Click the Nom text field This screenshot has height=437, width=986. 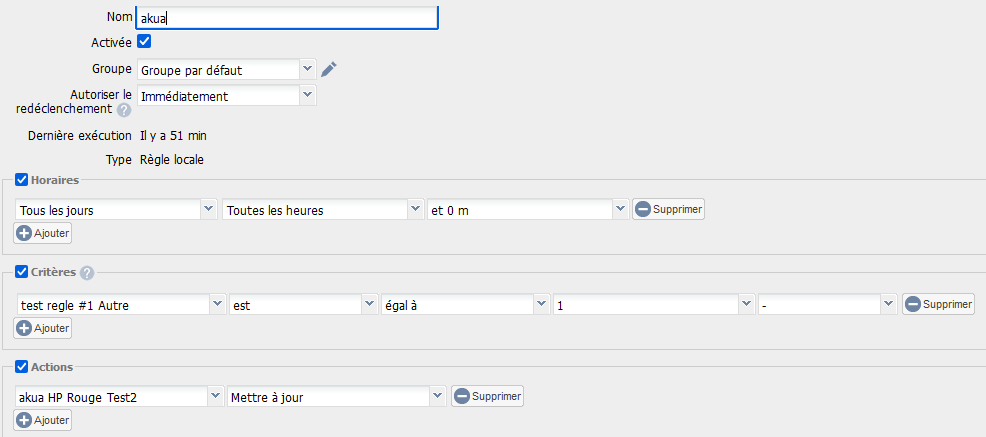pyautogui.click(x=287, y=17)
